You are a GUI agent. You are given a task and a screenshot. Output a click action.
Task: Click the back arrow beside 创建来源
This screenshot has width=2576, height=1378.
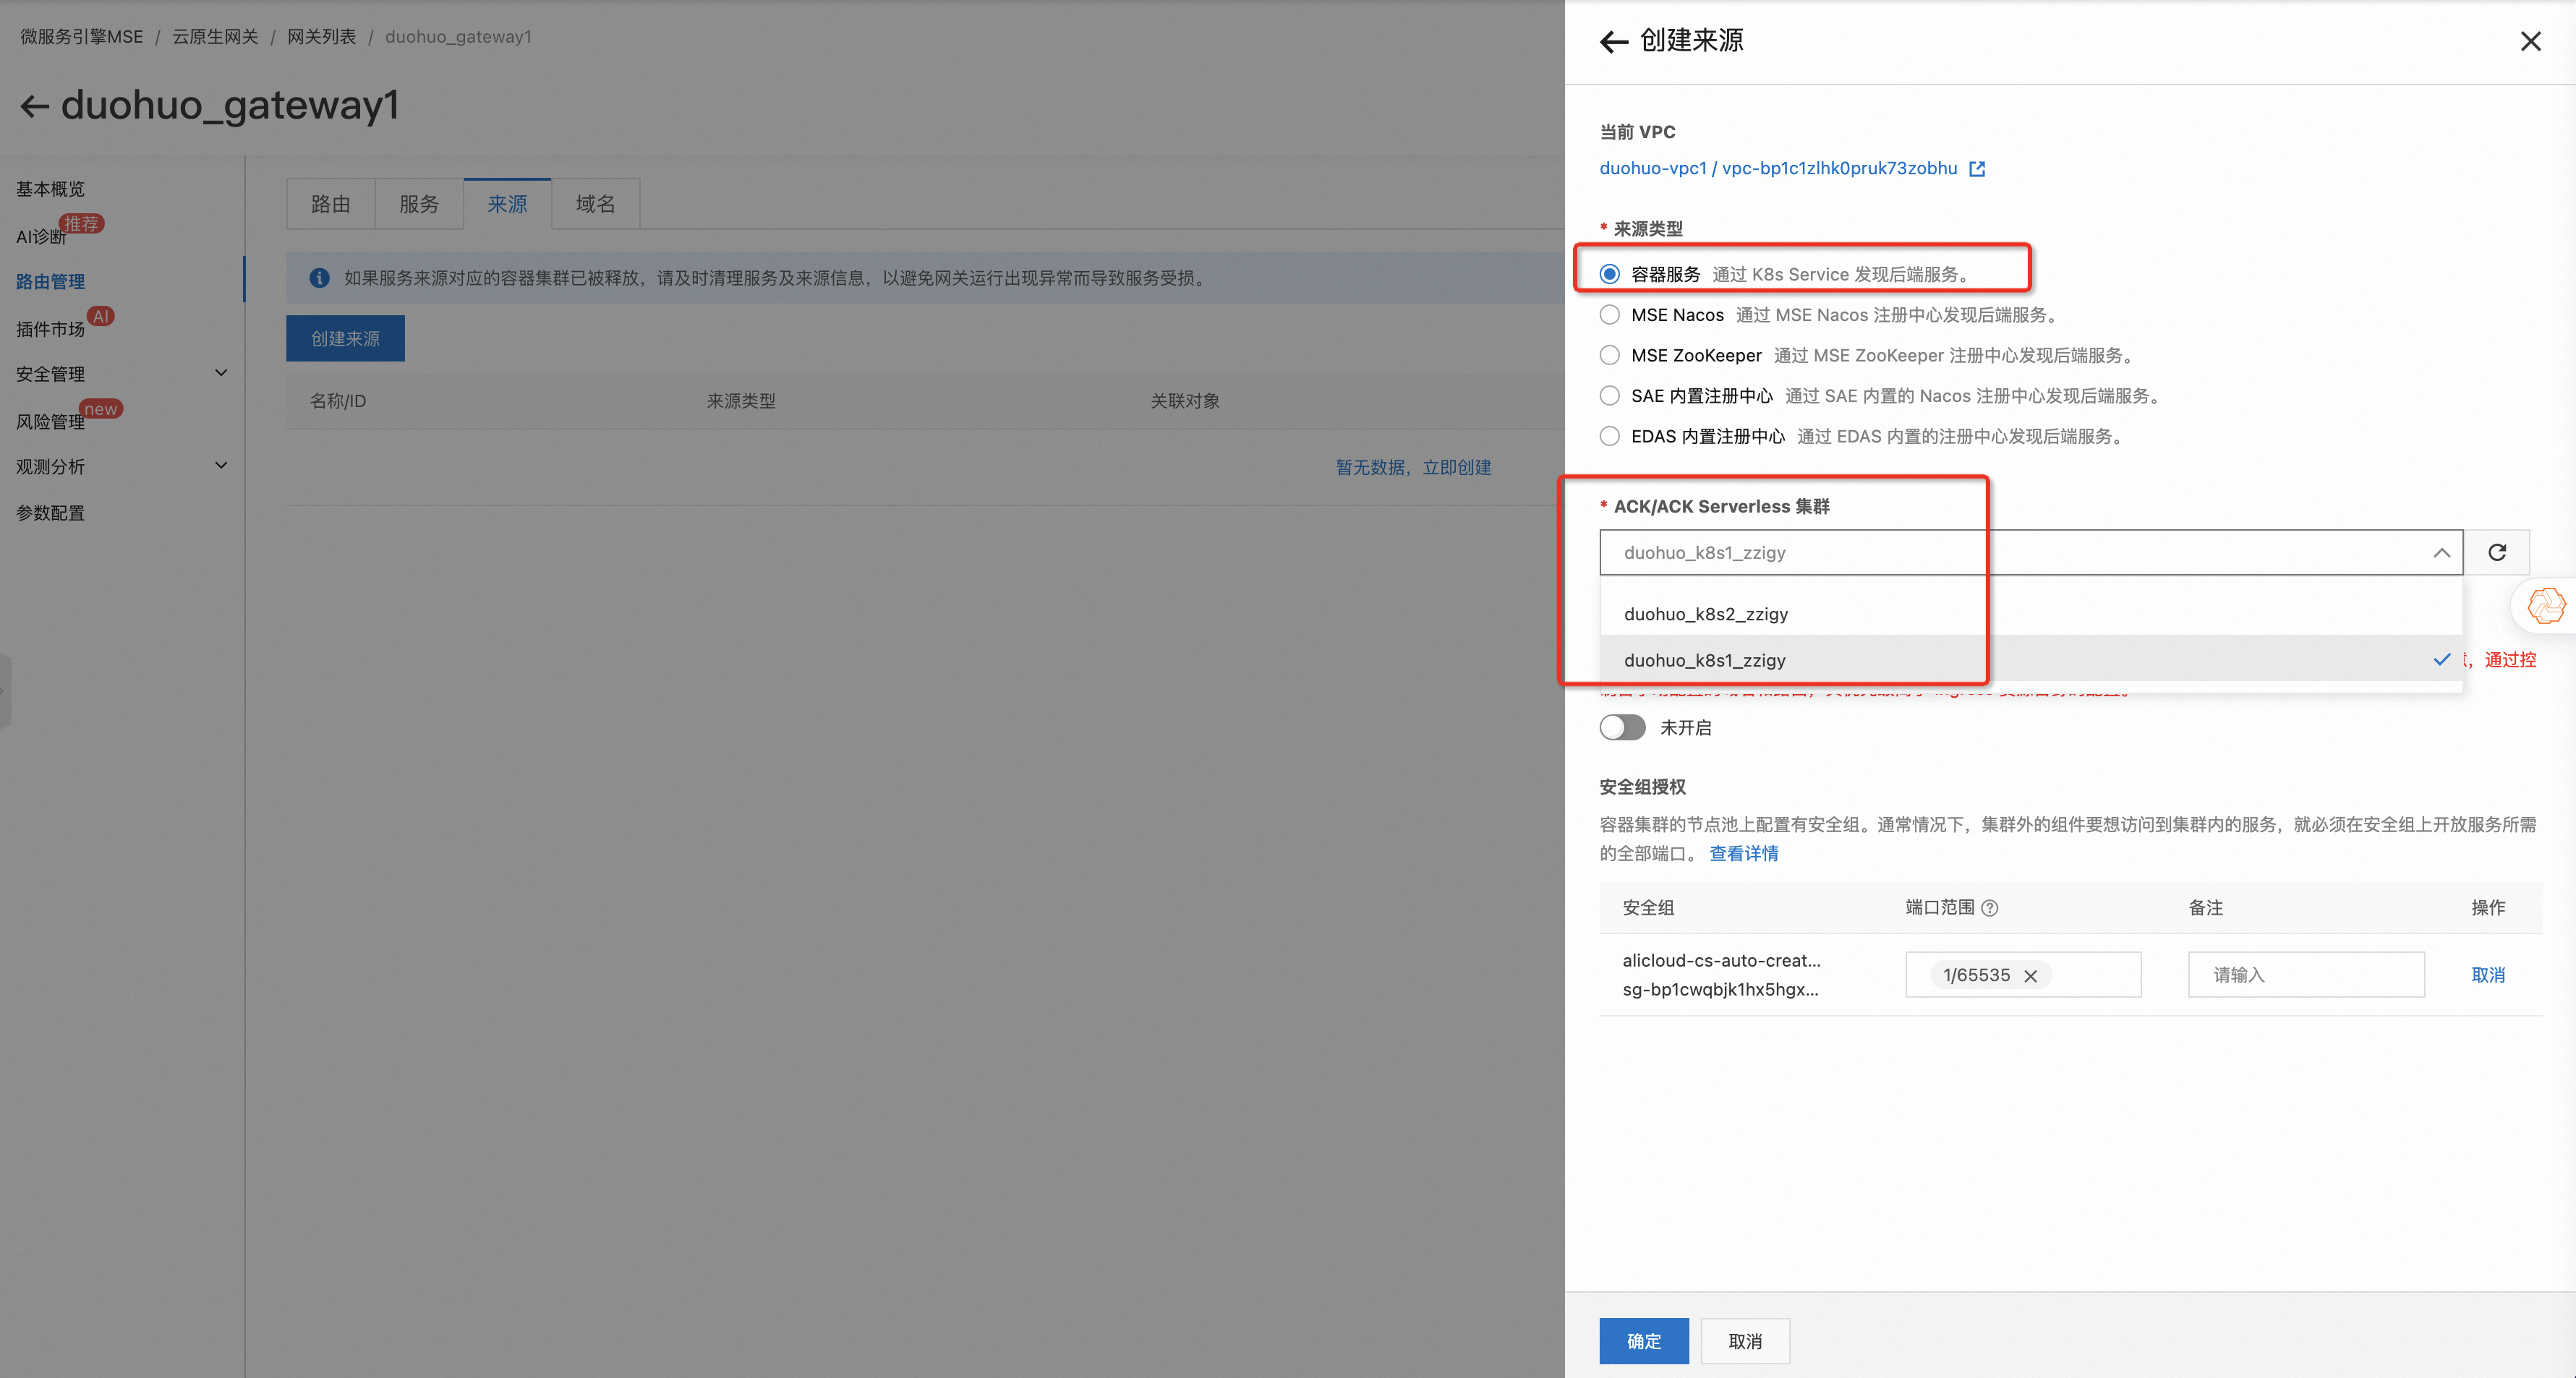click(x=1613, y=42)
